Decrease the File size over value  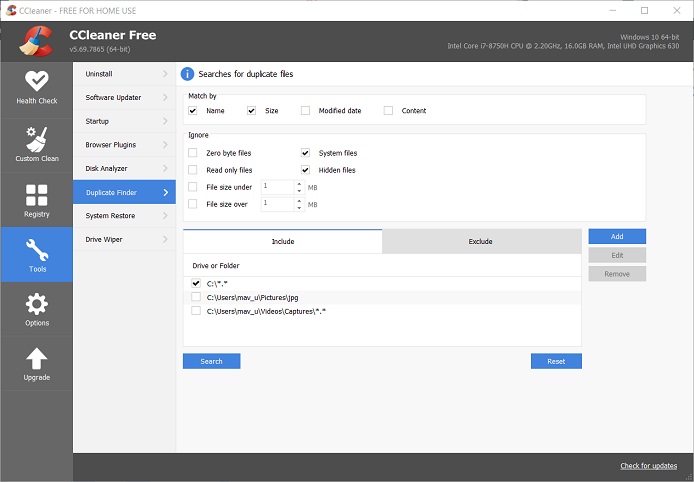299,208
